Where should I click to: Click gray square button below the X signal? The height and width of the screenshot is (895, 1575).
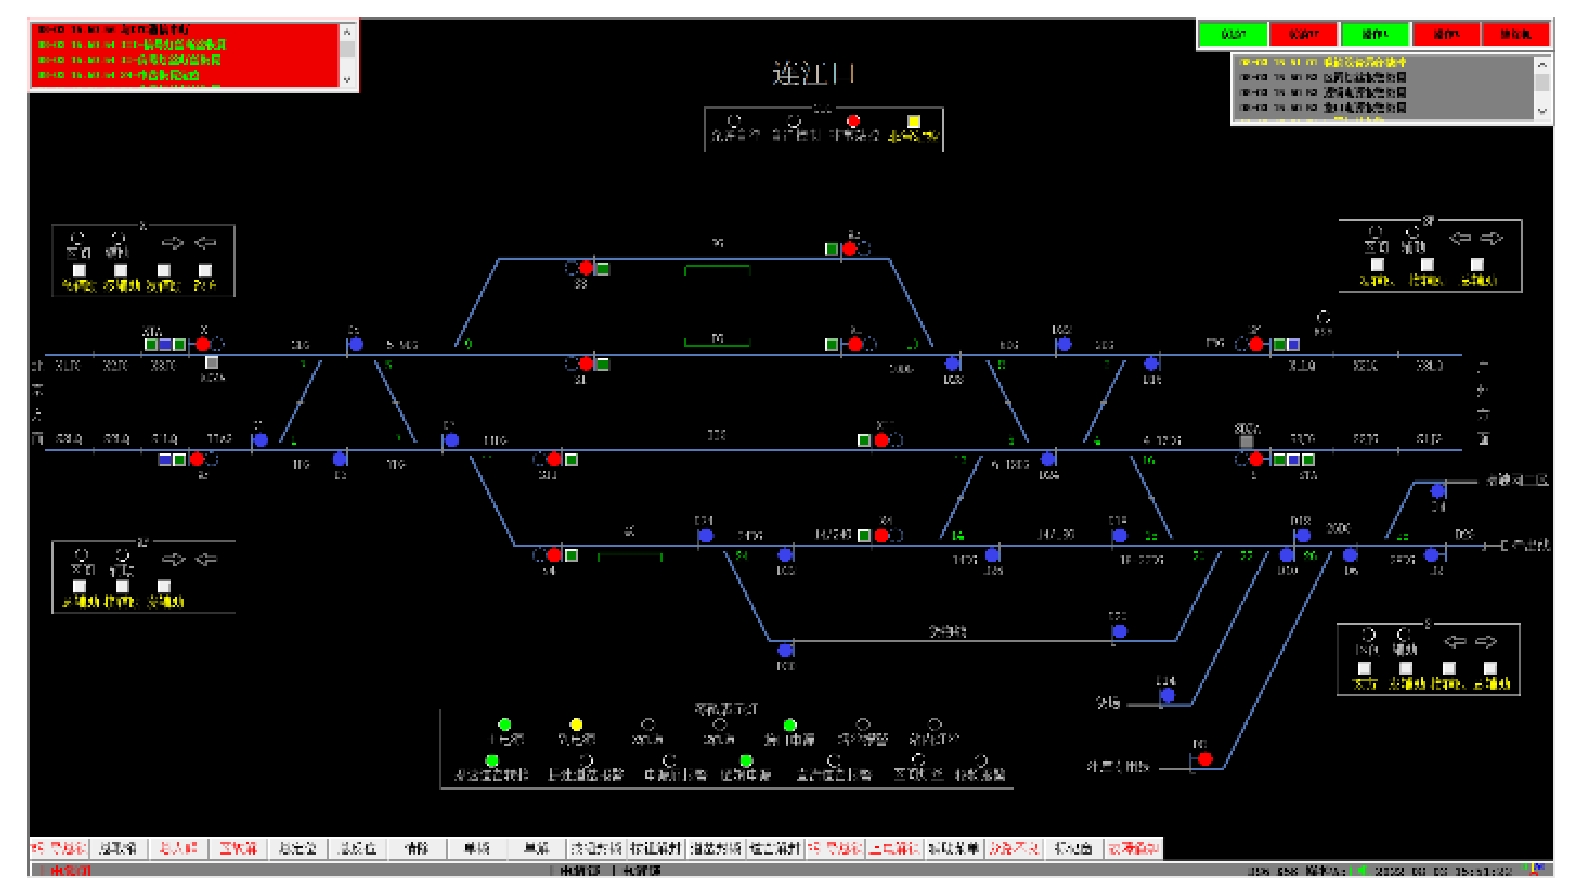[x=211, y=363]
